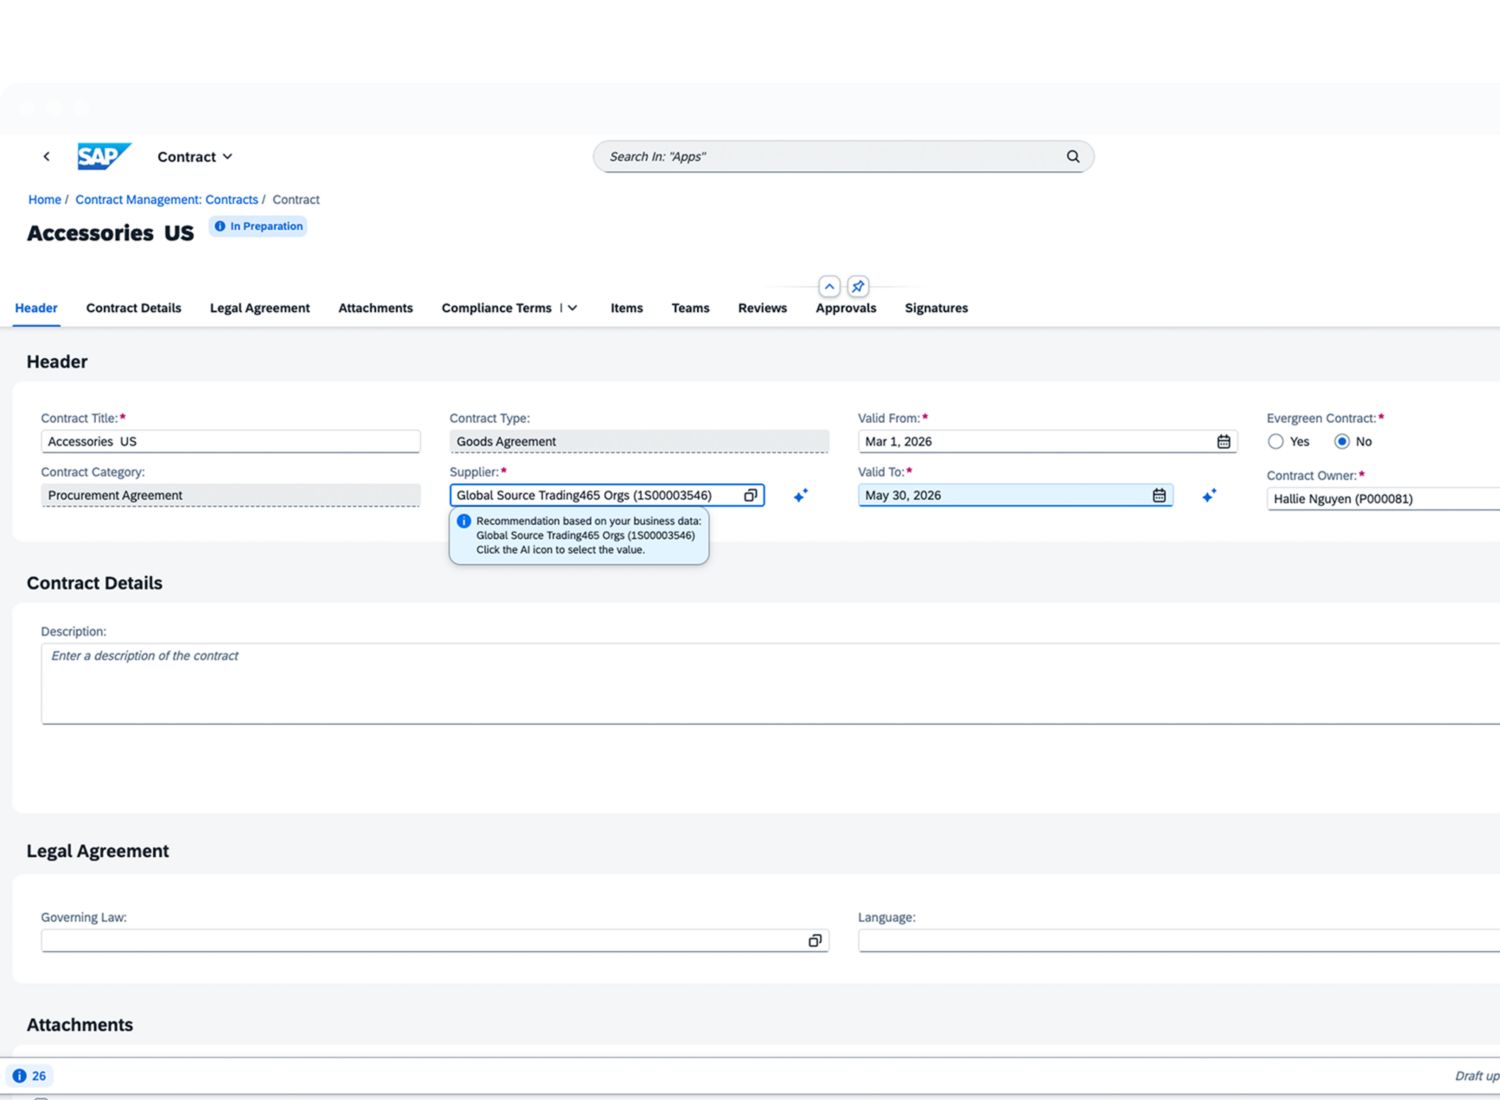1500x1100 pixels.
Task: Open Valid From calendar picker
Action: [1223, 441]
